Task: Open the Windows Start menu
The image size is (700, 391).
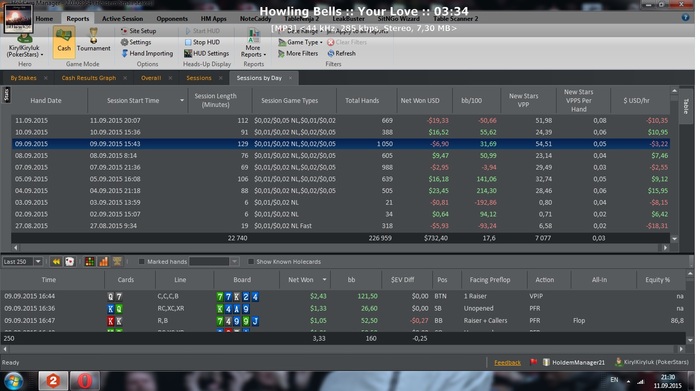Action: point(14,382)
